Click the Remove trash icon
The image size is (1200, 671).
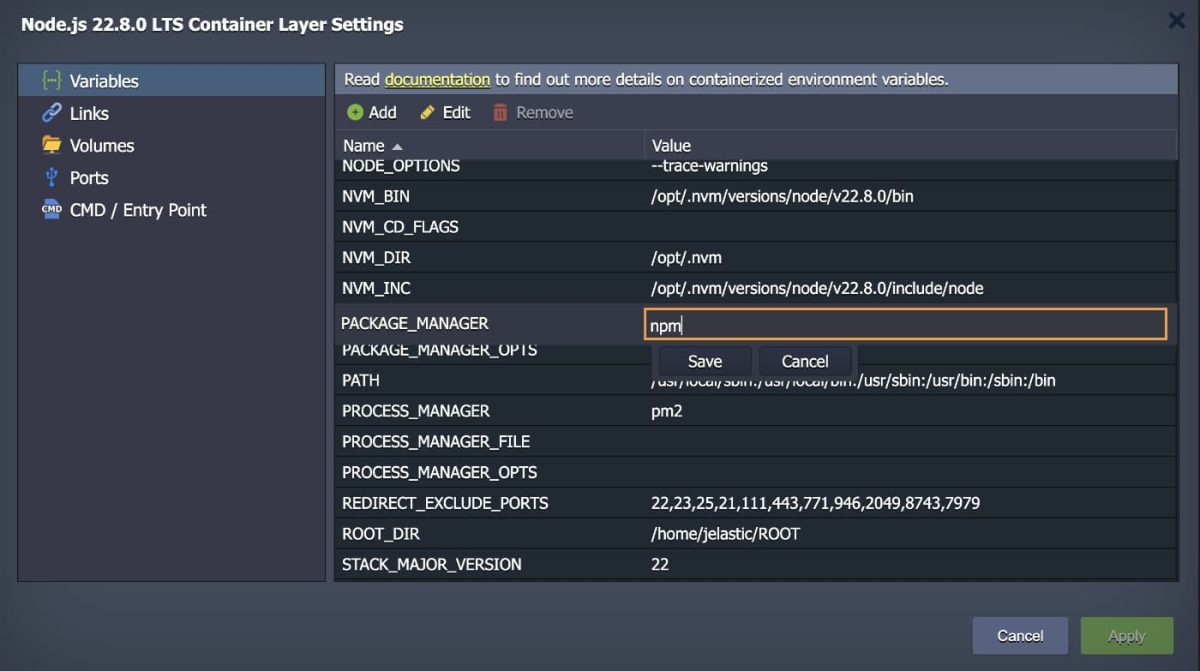pyautogui.click(x=501, y=112)
